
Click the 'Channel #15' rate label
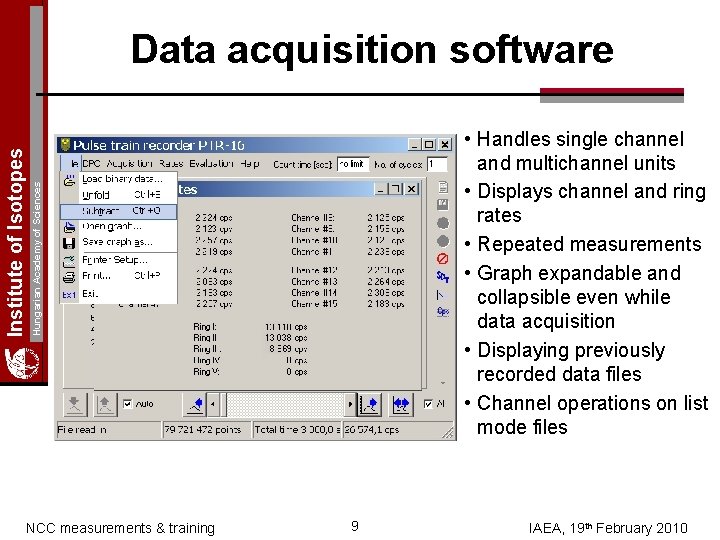314,304
